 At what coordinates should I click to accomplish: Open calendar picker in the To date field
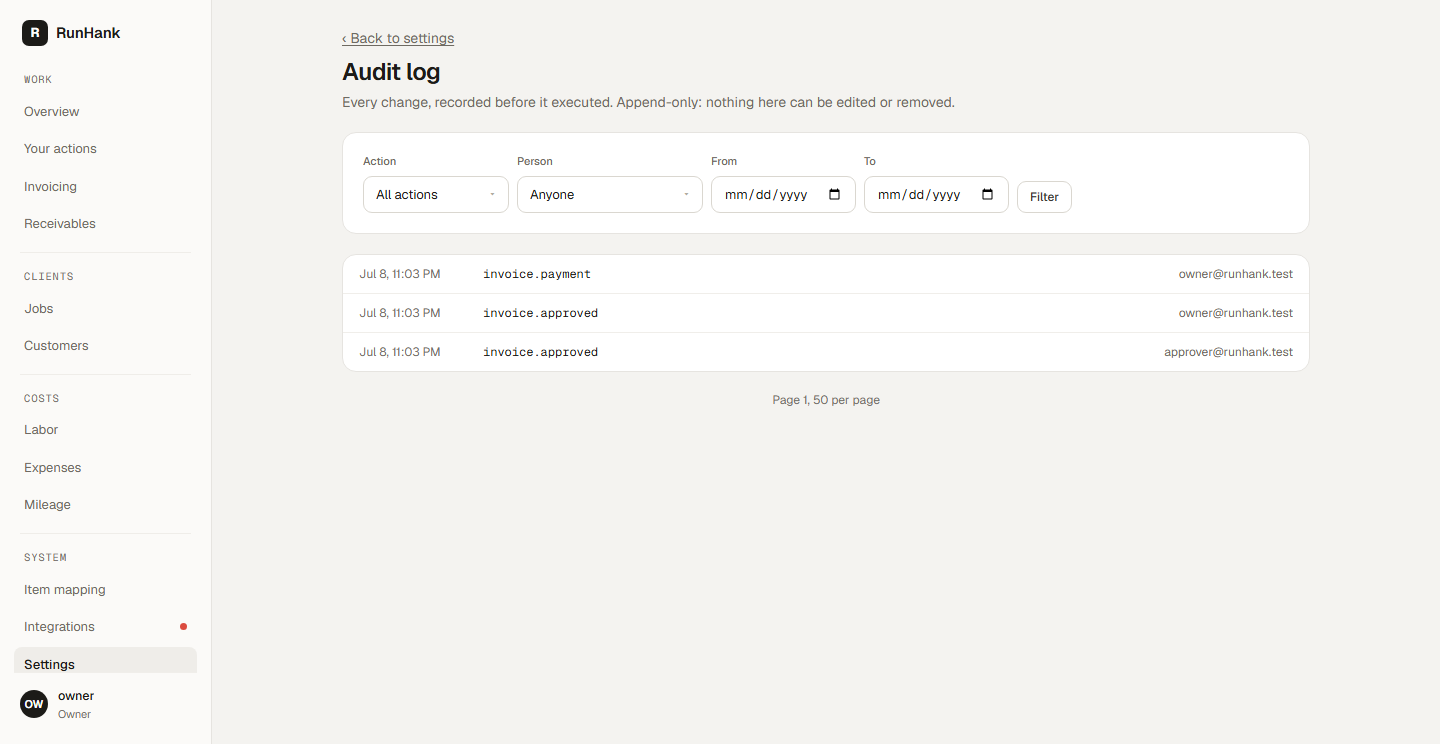[x=988, y=195]
